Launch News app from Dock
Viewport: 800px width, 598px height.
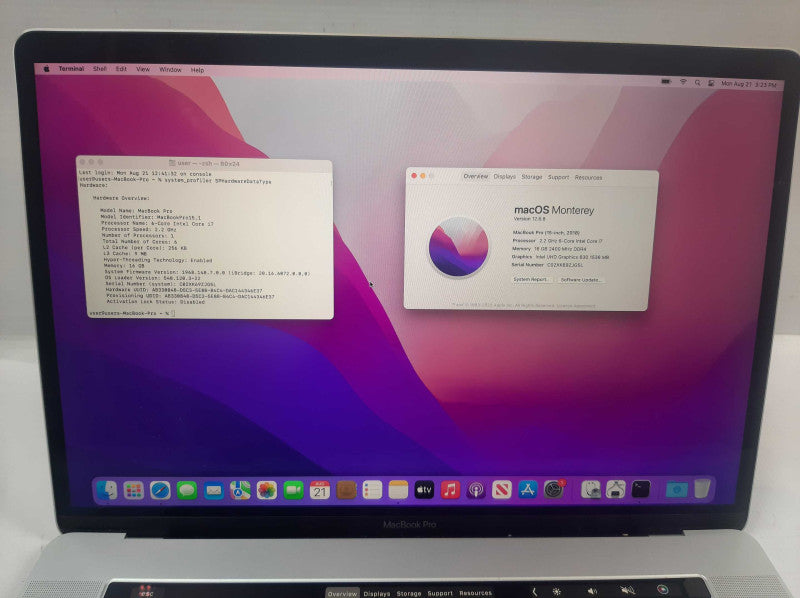tap(502, 490)
